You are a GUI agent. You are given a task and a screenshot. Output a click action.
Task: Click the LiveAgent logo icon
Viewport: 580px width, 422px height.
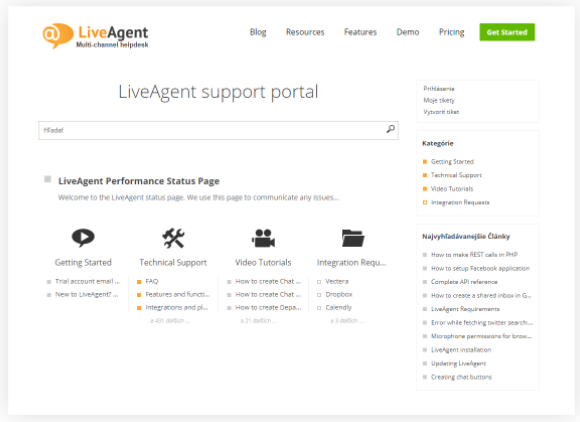(58, 36)
